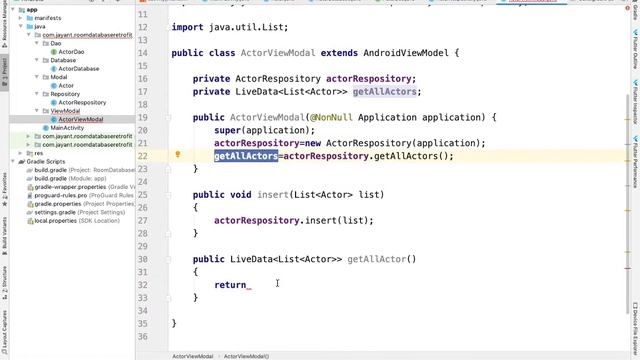Click the AndroidViewModel class name on line 14
Image resolution: width=640 pixels, height=360 pixels.
click(406, 53)
